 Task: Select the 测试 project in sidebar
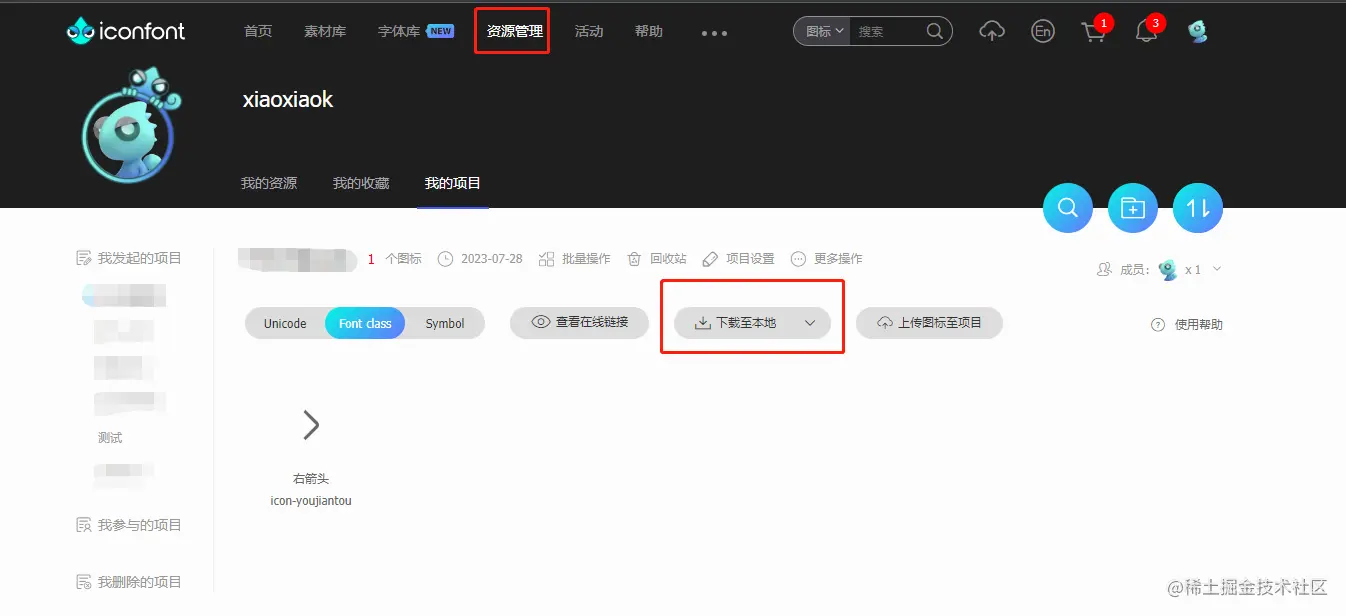click(110, 438)
